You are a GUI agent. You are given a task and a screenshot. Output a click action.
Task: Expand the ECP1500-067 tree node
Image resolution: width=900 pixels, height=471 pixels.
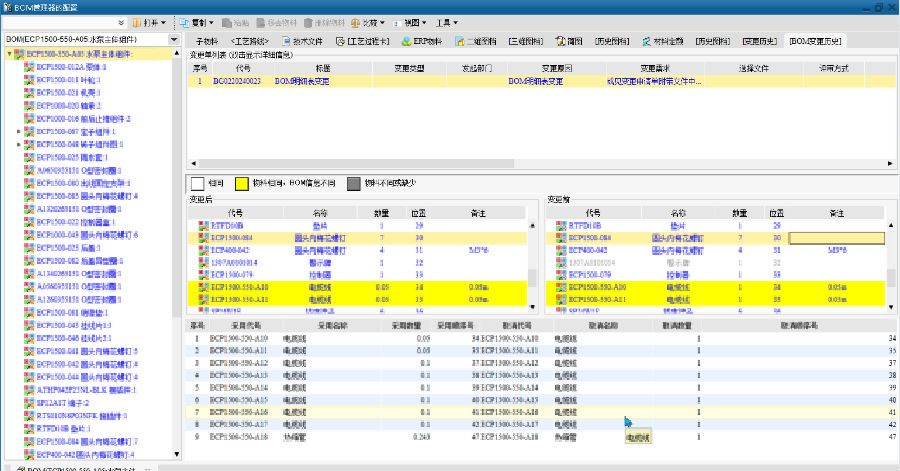[x=19, y=131]
